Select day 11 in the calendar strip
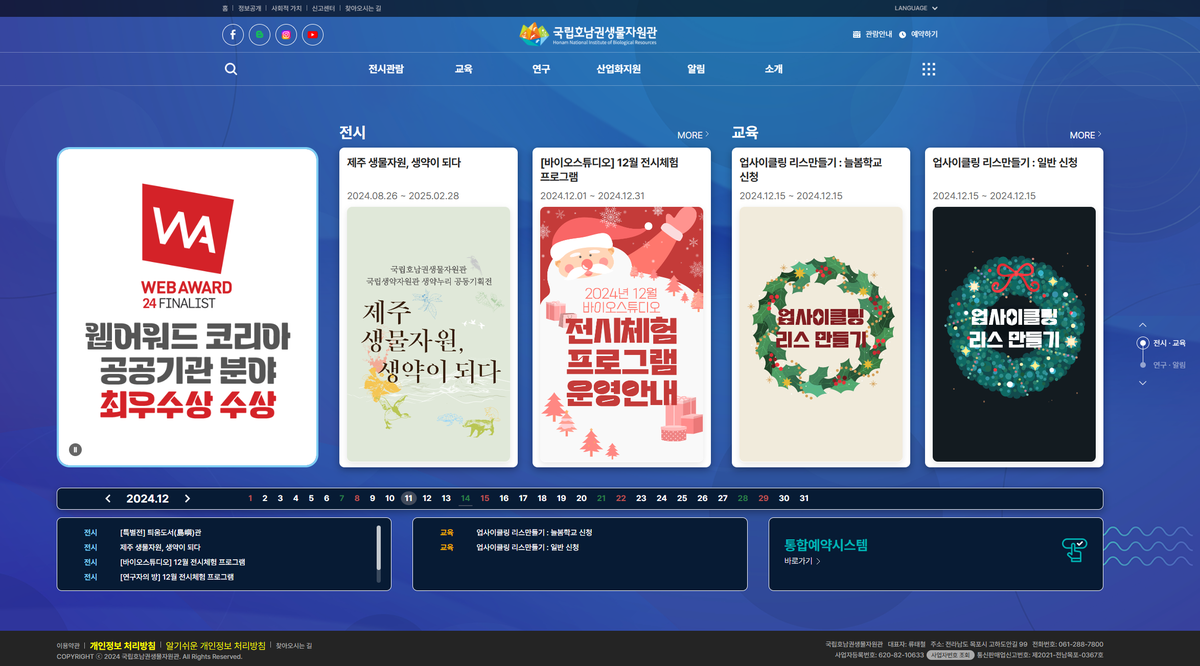The height and width of the screenshot is (666, 1200). tap(408, 498)
